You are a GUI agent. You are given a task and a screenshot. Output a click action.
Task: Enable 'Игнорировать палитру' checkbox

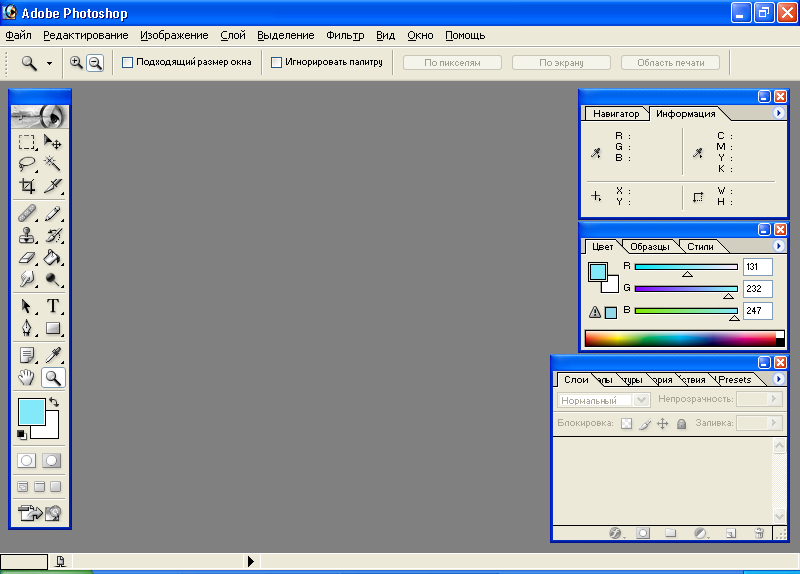pos(276,62)
